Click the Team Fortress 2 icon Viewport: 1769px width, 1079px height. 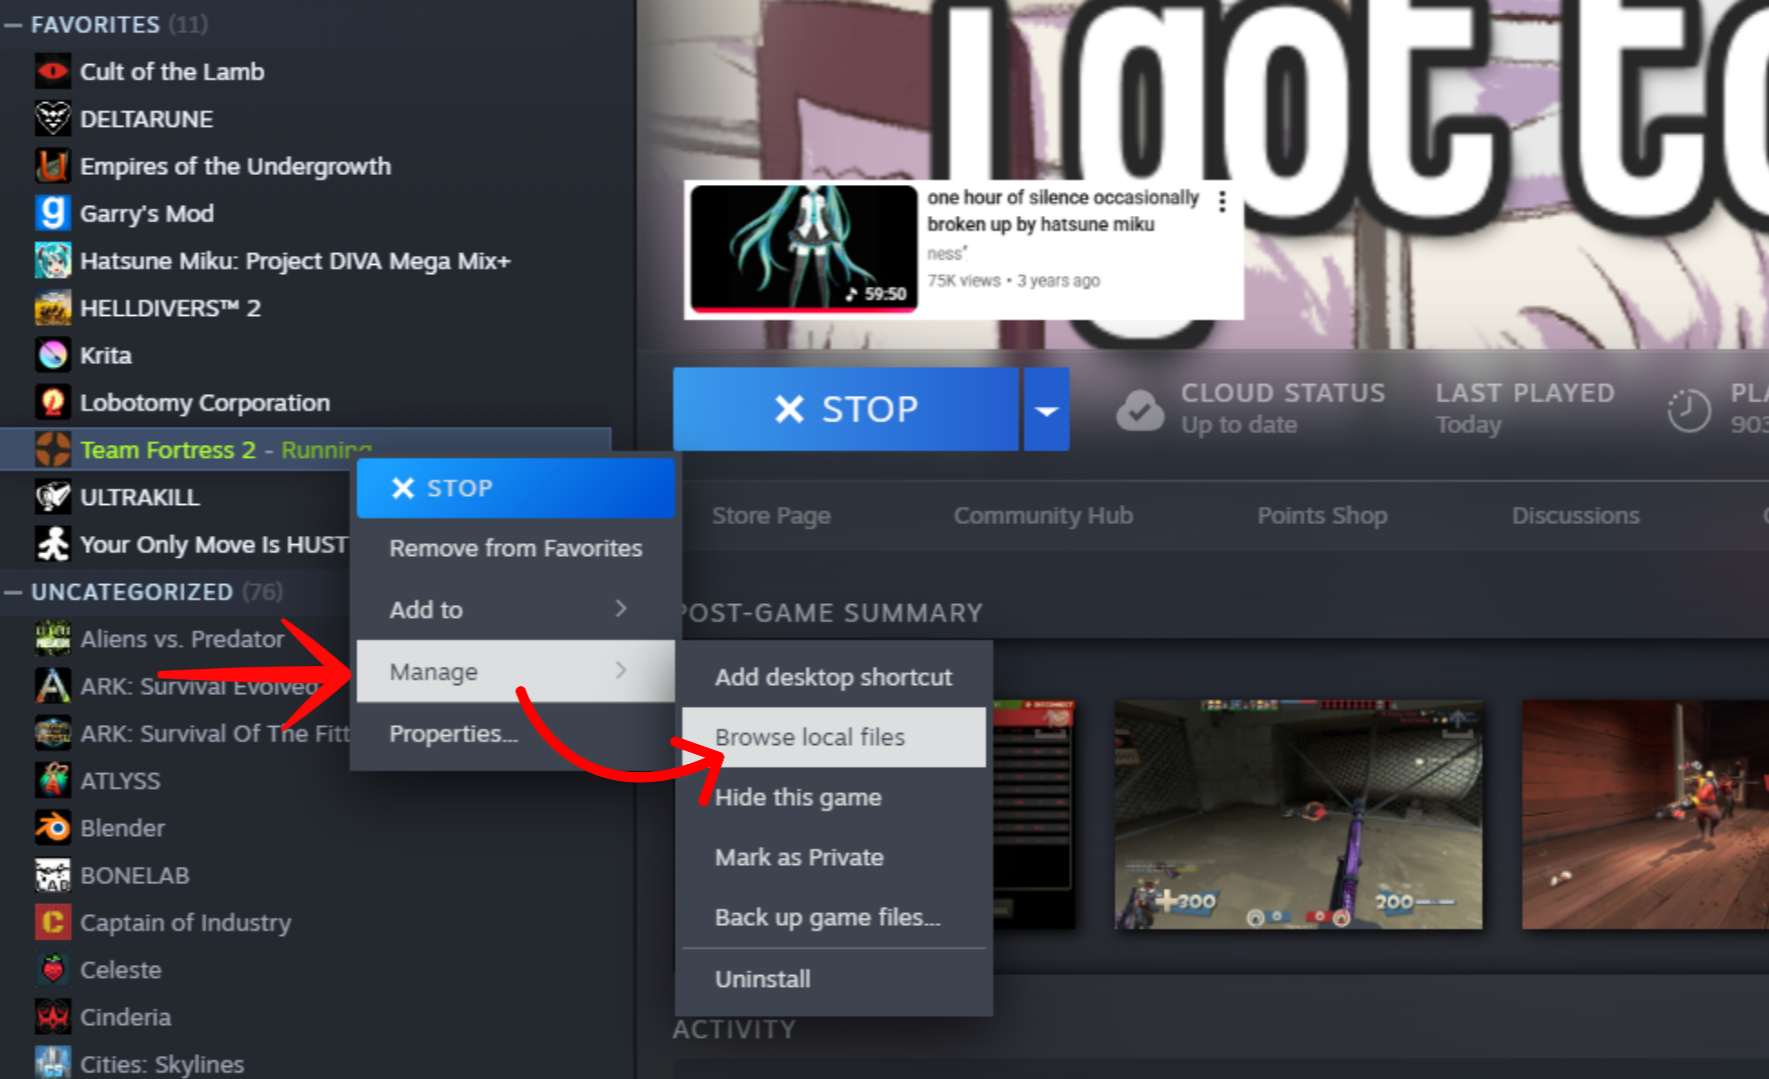click(x=53, y=450)
